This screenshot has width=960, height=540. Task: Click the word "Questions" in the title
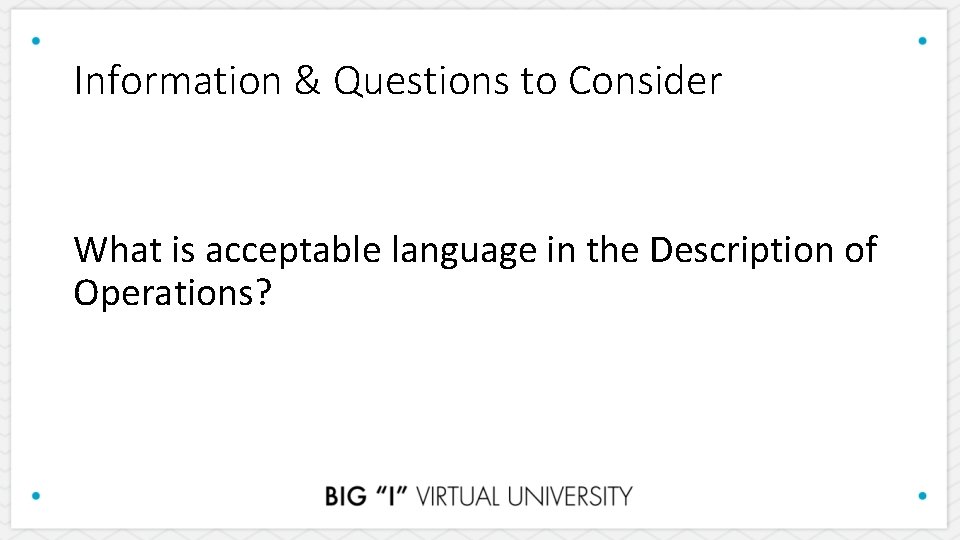421,81
